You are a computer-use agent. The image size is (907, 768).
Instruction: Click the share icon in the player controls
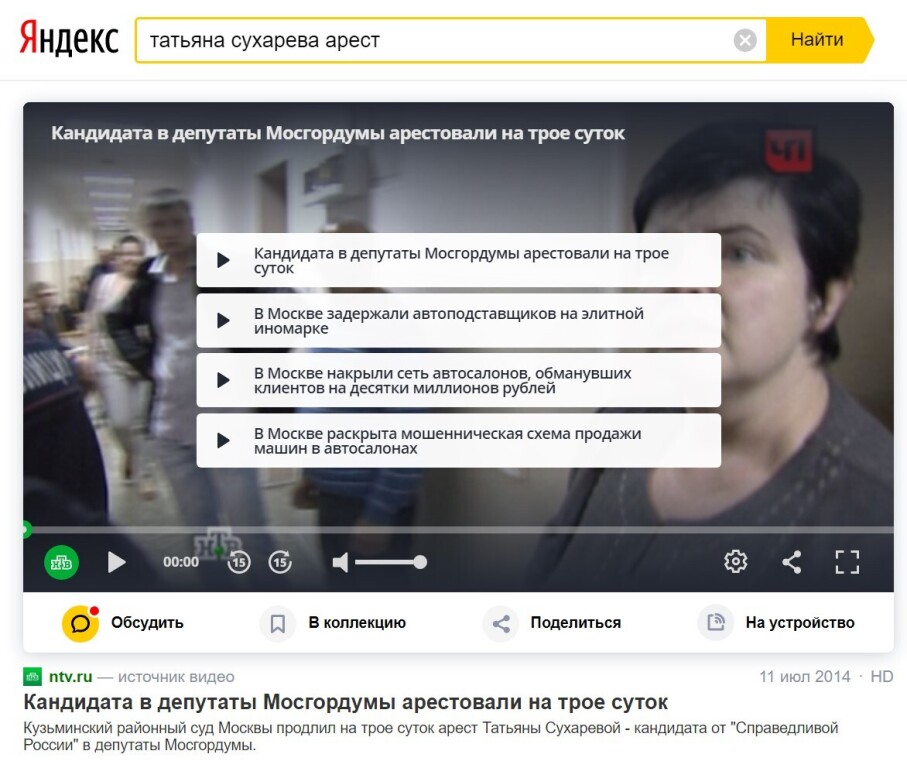pyautogui.click(x=791, y=562)
